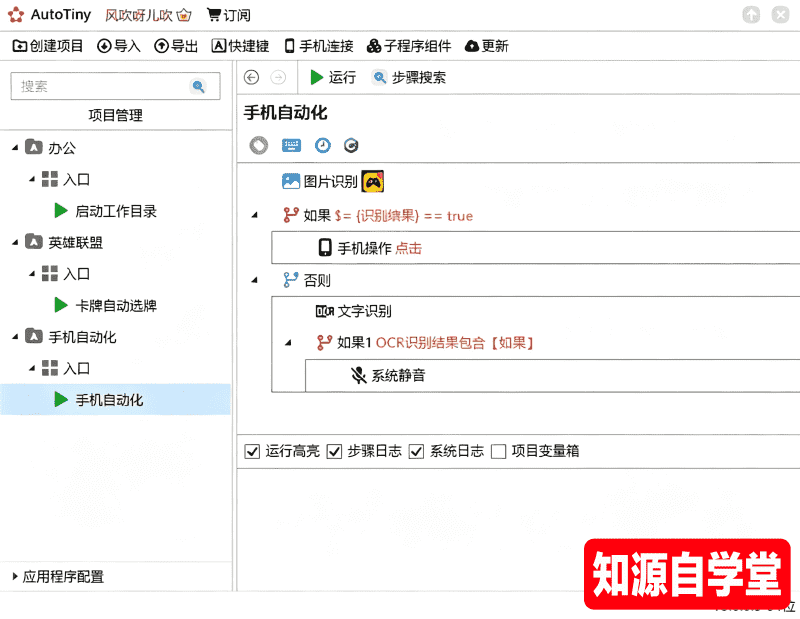The height and width of the screenshot is (619, 800).
Task: Collapse the 如果 识别结果 branch
Action: pos(254,215)
